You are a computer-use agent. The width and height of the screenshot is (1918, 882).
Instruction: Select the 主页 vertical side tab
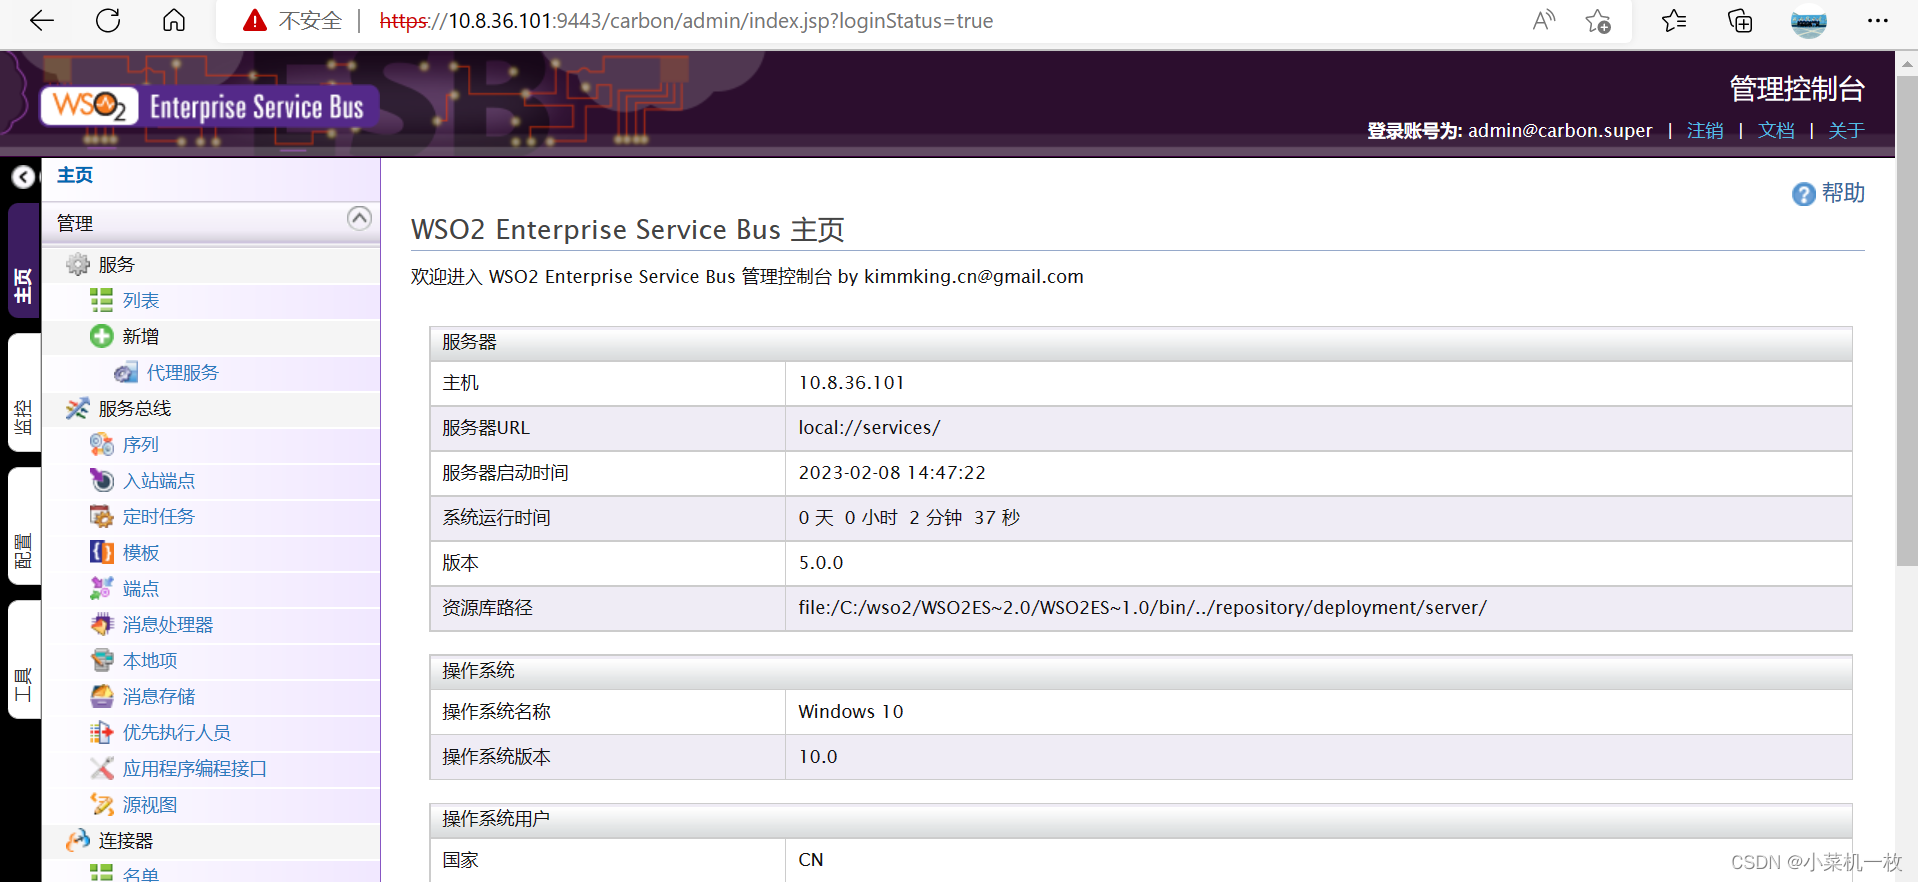click(x=23, y=261)
